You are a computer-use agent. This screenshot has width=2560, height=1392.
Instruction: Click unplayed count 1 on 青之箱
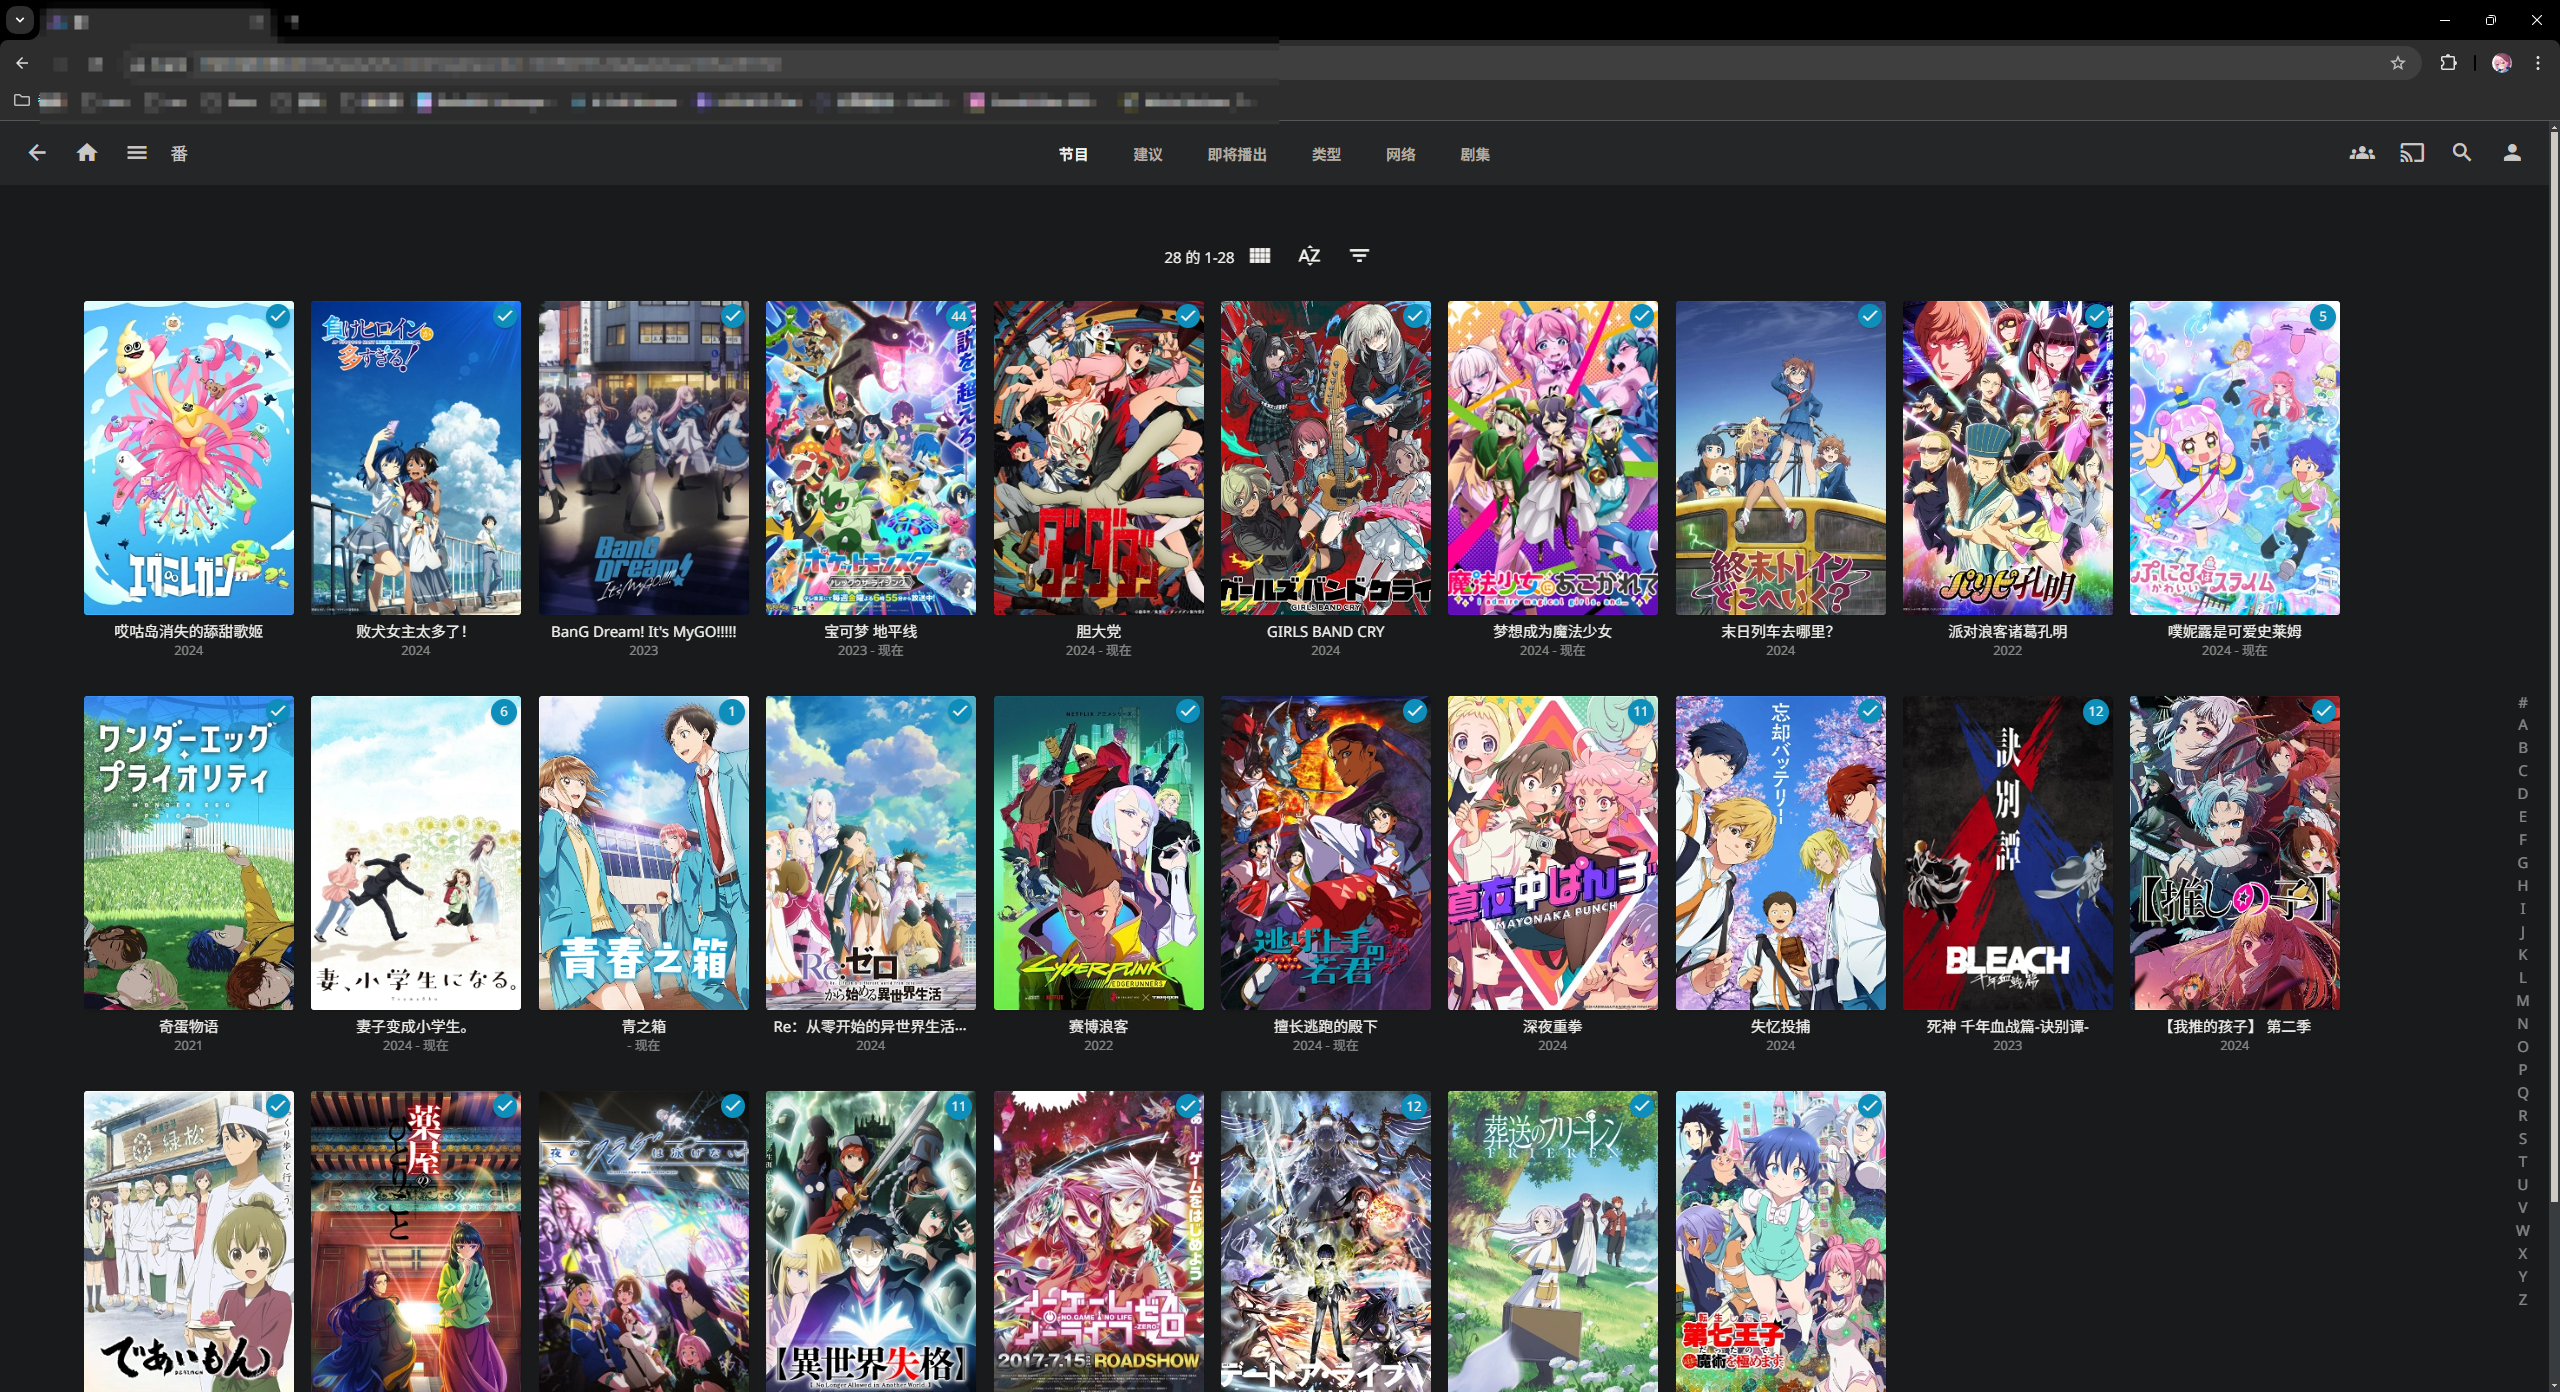pyautogui.click(x=732, y=711)
